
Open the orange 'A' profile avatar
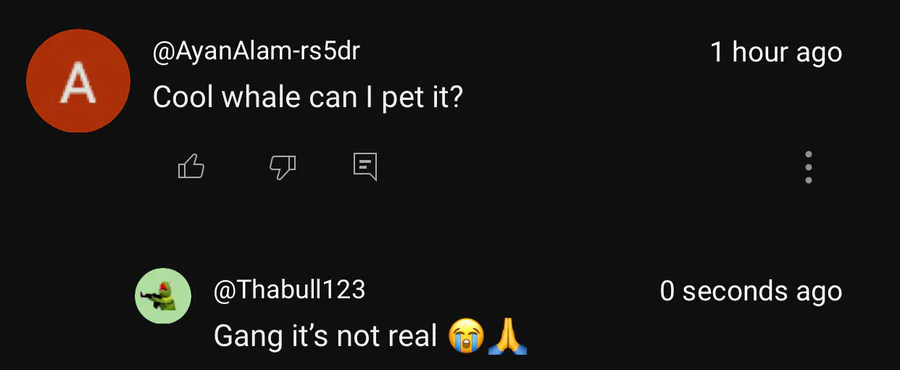pos(78,81)
